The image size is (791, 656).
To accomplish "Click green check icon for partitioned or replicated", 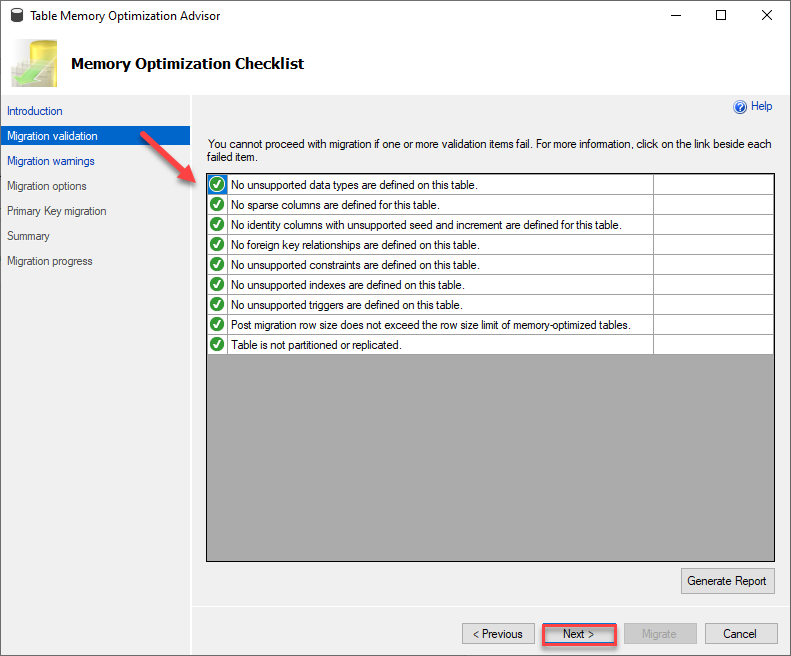I will click(x=217, y=345).
